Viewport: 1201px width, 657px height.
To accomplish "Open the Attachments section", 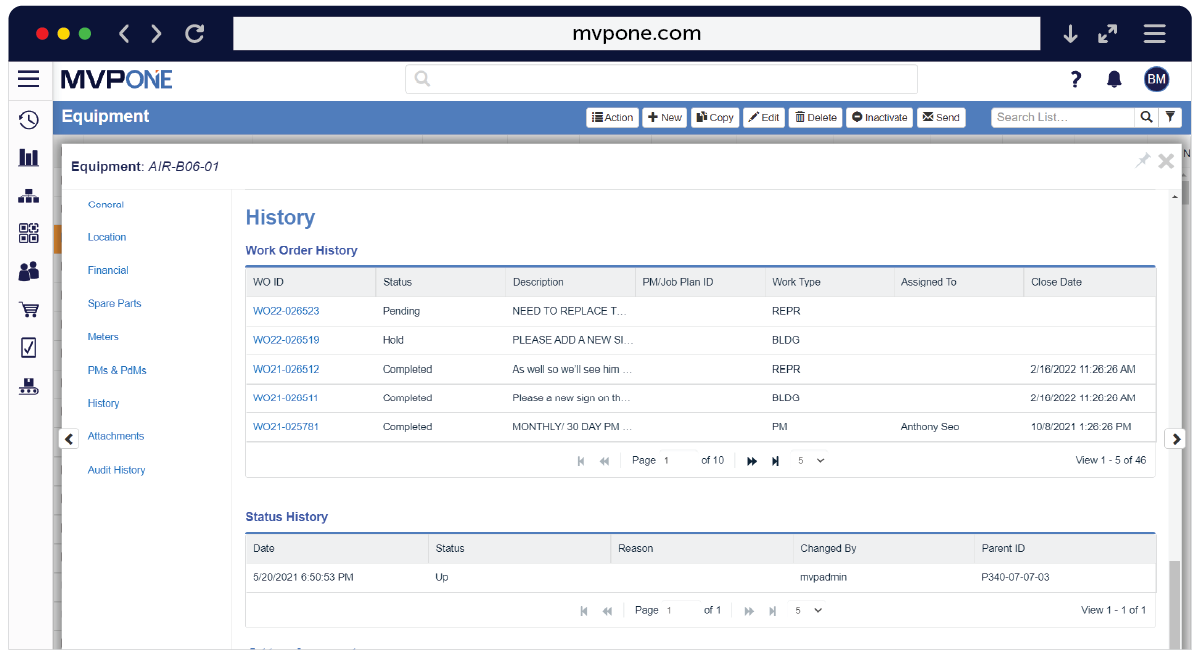I will click(117, 436).
